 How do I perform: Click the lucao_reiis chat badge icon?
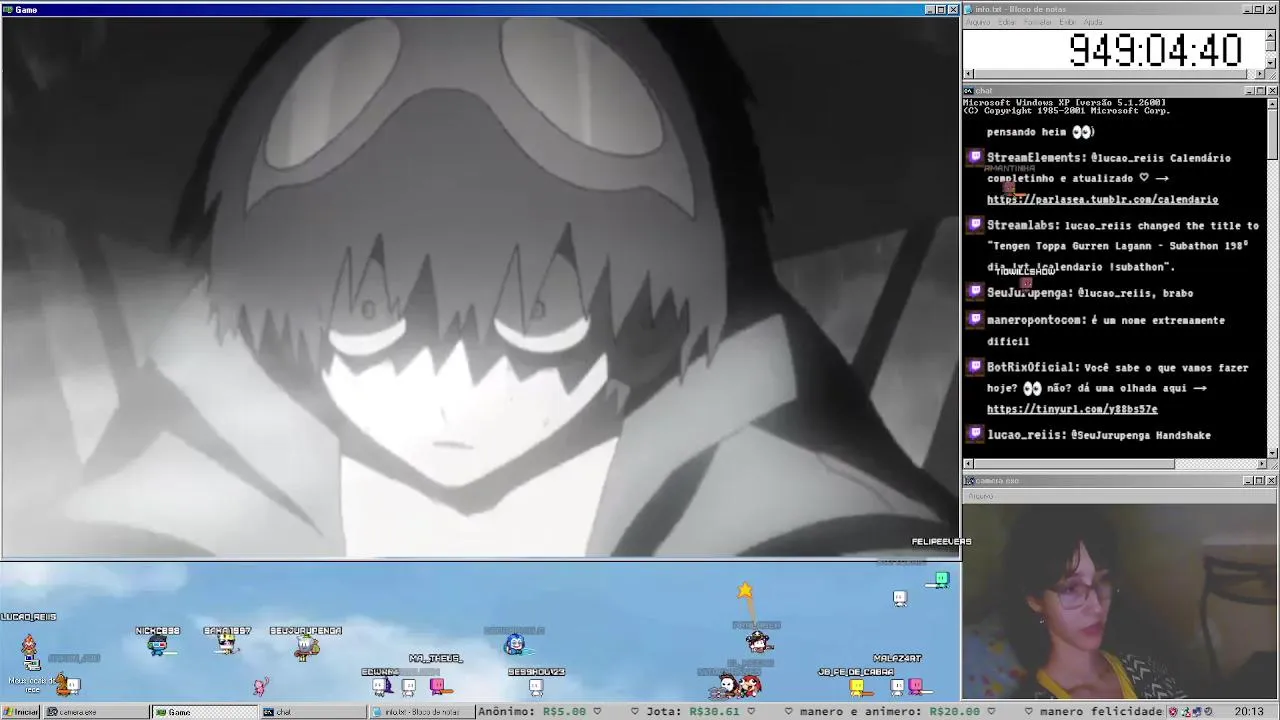tap(975, 434)
